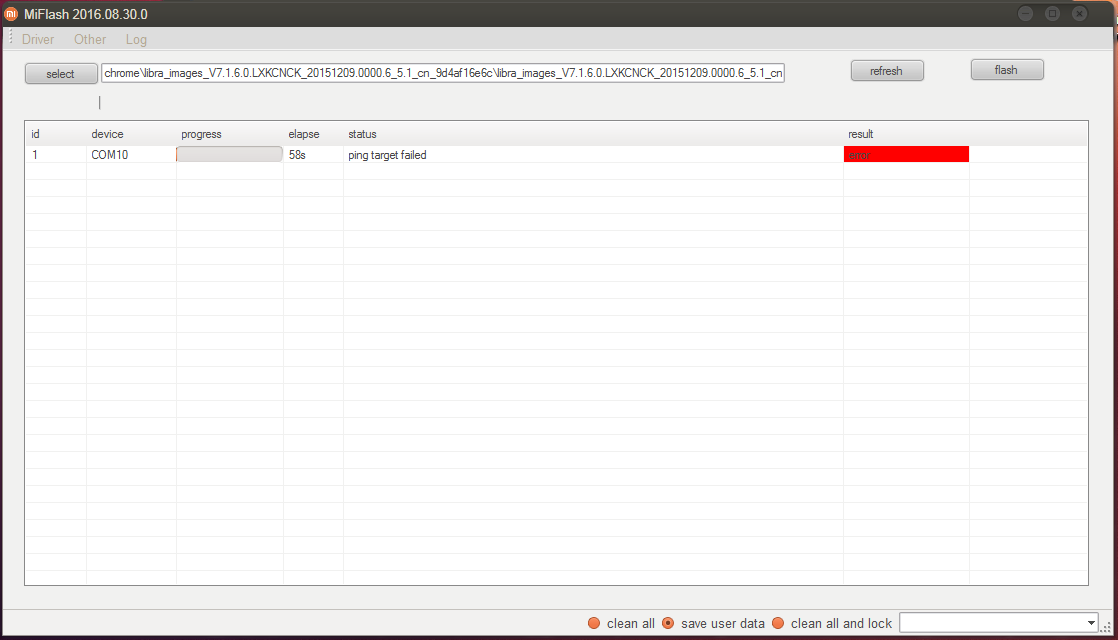Click the red error result cell

(906, 154)
